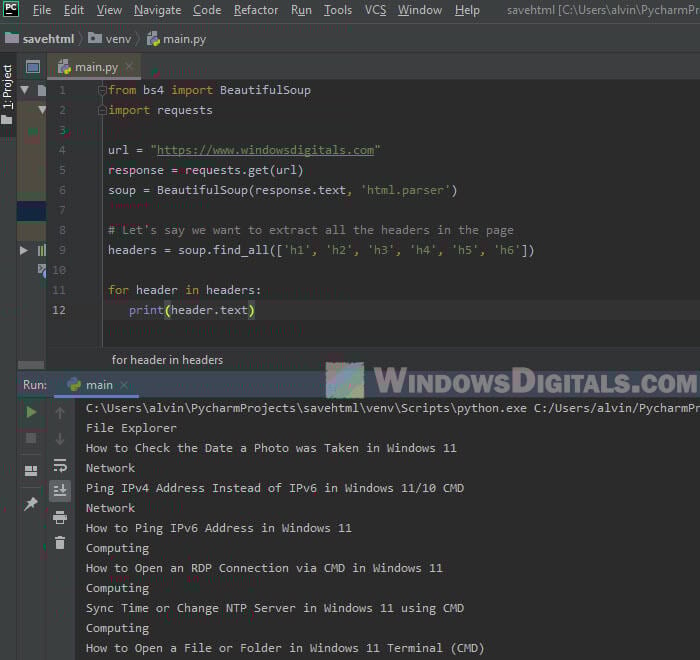Click 'How to Open an RDP Connection' output
This screenshot has height=660, width=700.
[x=264, y=568]
